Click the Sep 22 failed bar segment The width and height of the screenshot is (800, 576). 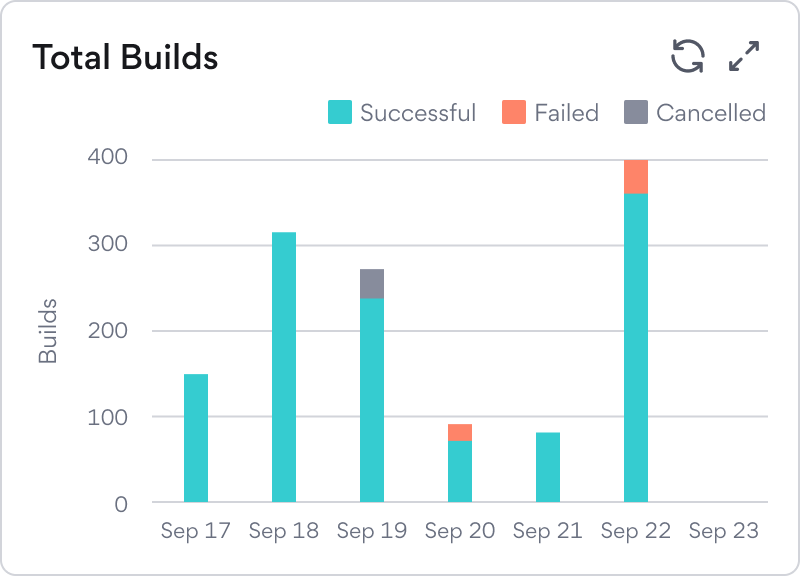tap(636, 177)
